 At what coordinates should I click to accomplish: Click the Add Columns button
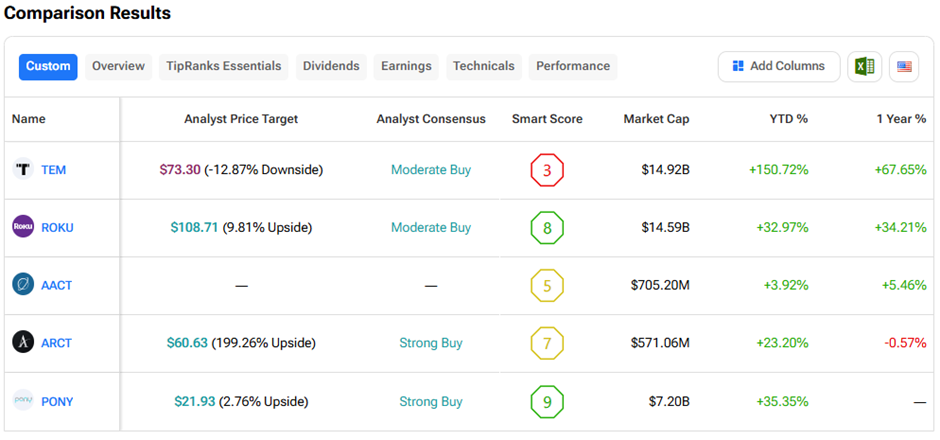[779, 66]
